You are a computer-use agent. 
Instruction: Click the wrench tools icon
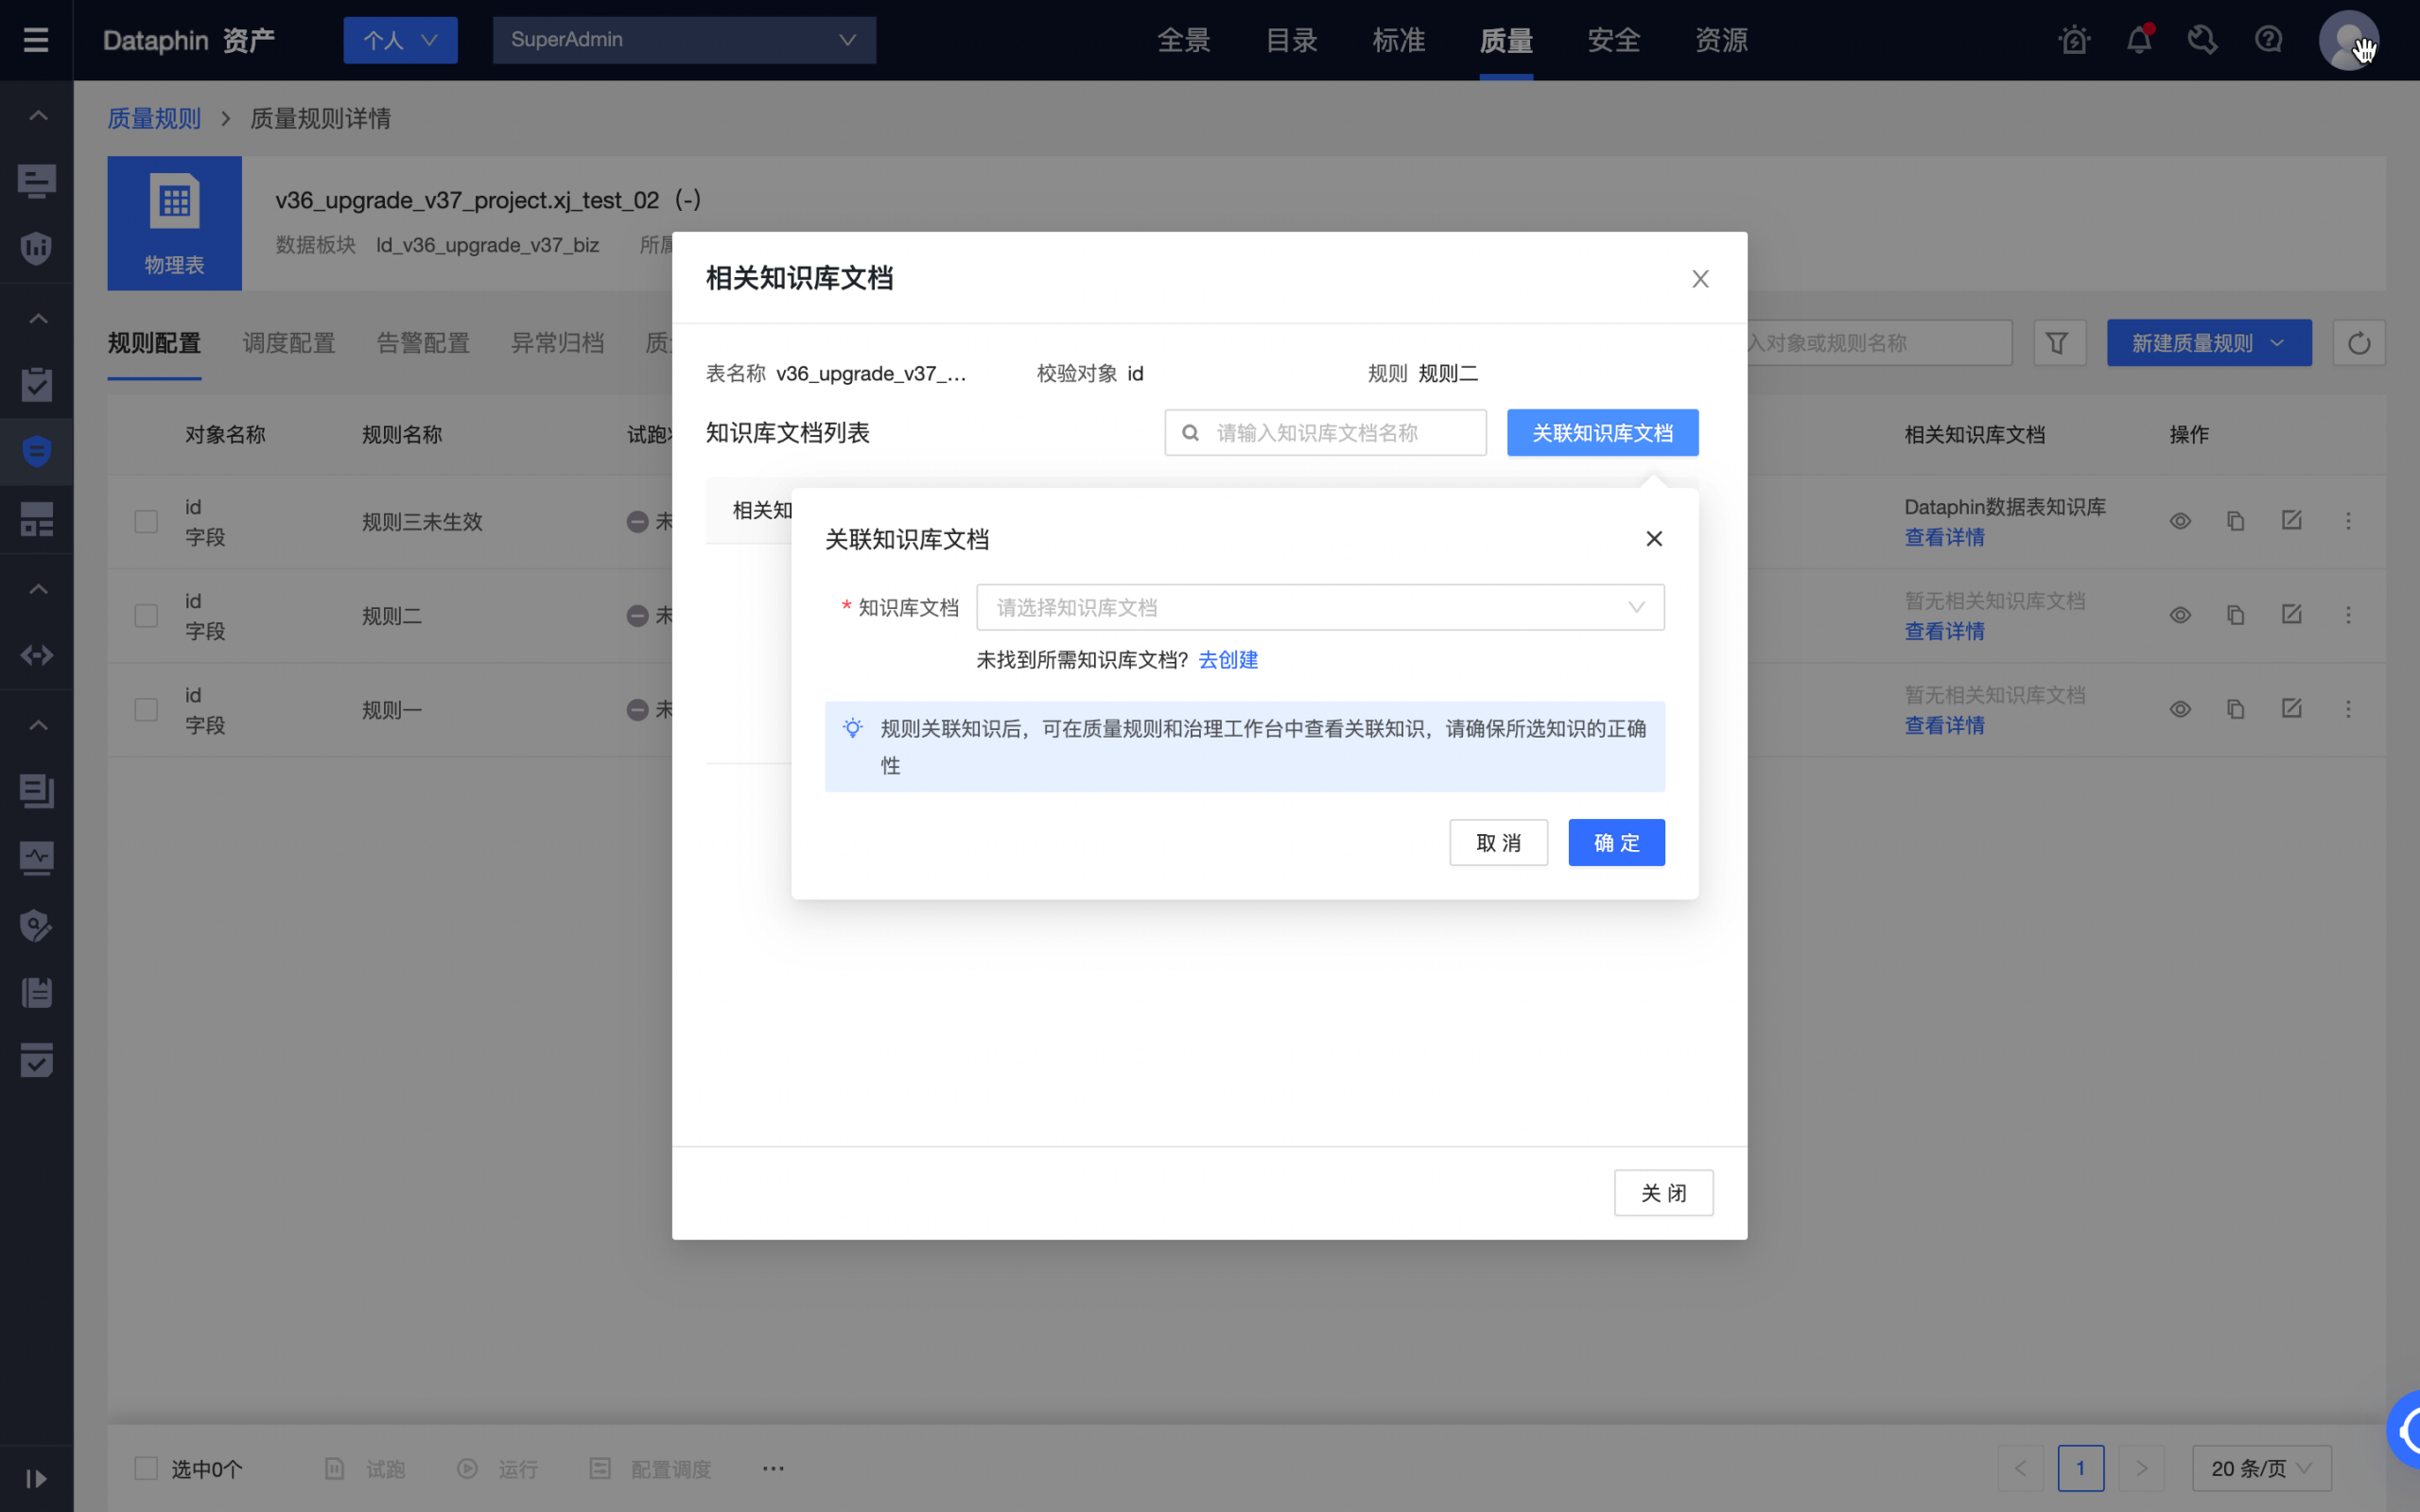click(2203, 40)
